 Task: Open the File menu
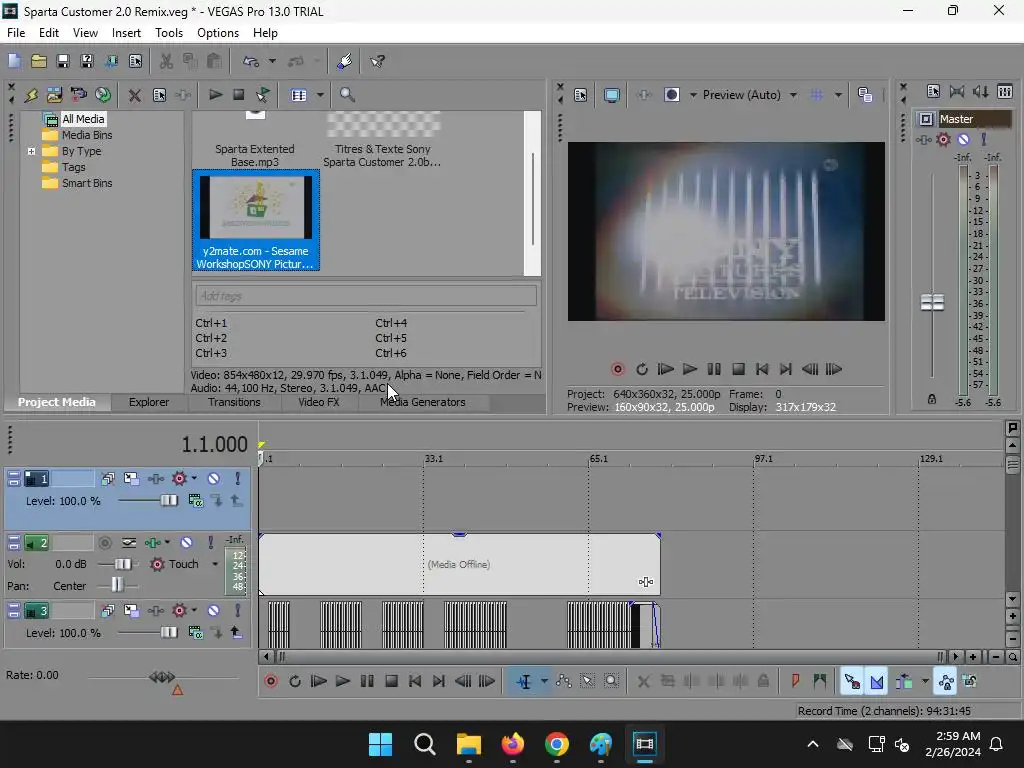point(16,33)
